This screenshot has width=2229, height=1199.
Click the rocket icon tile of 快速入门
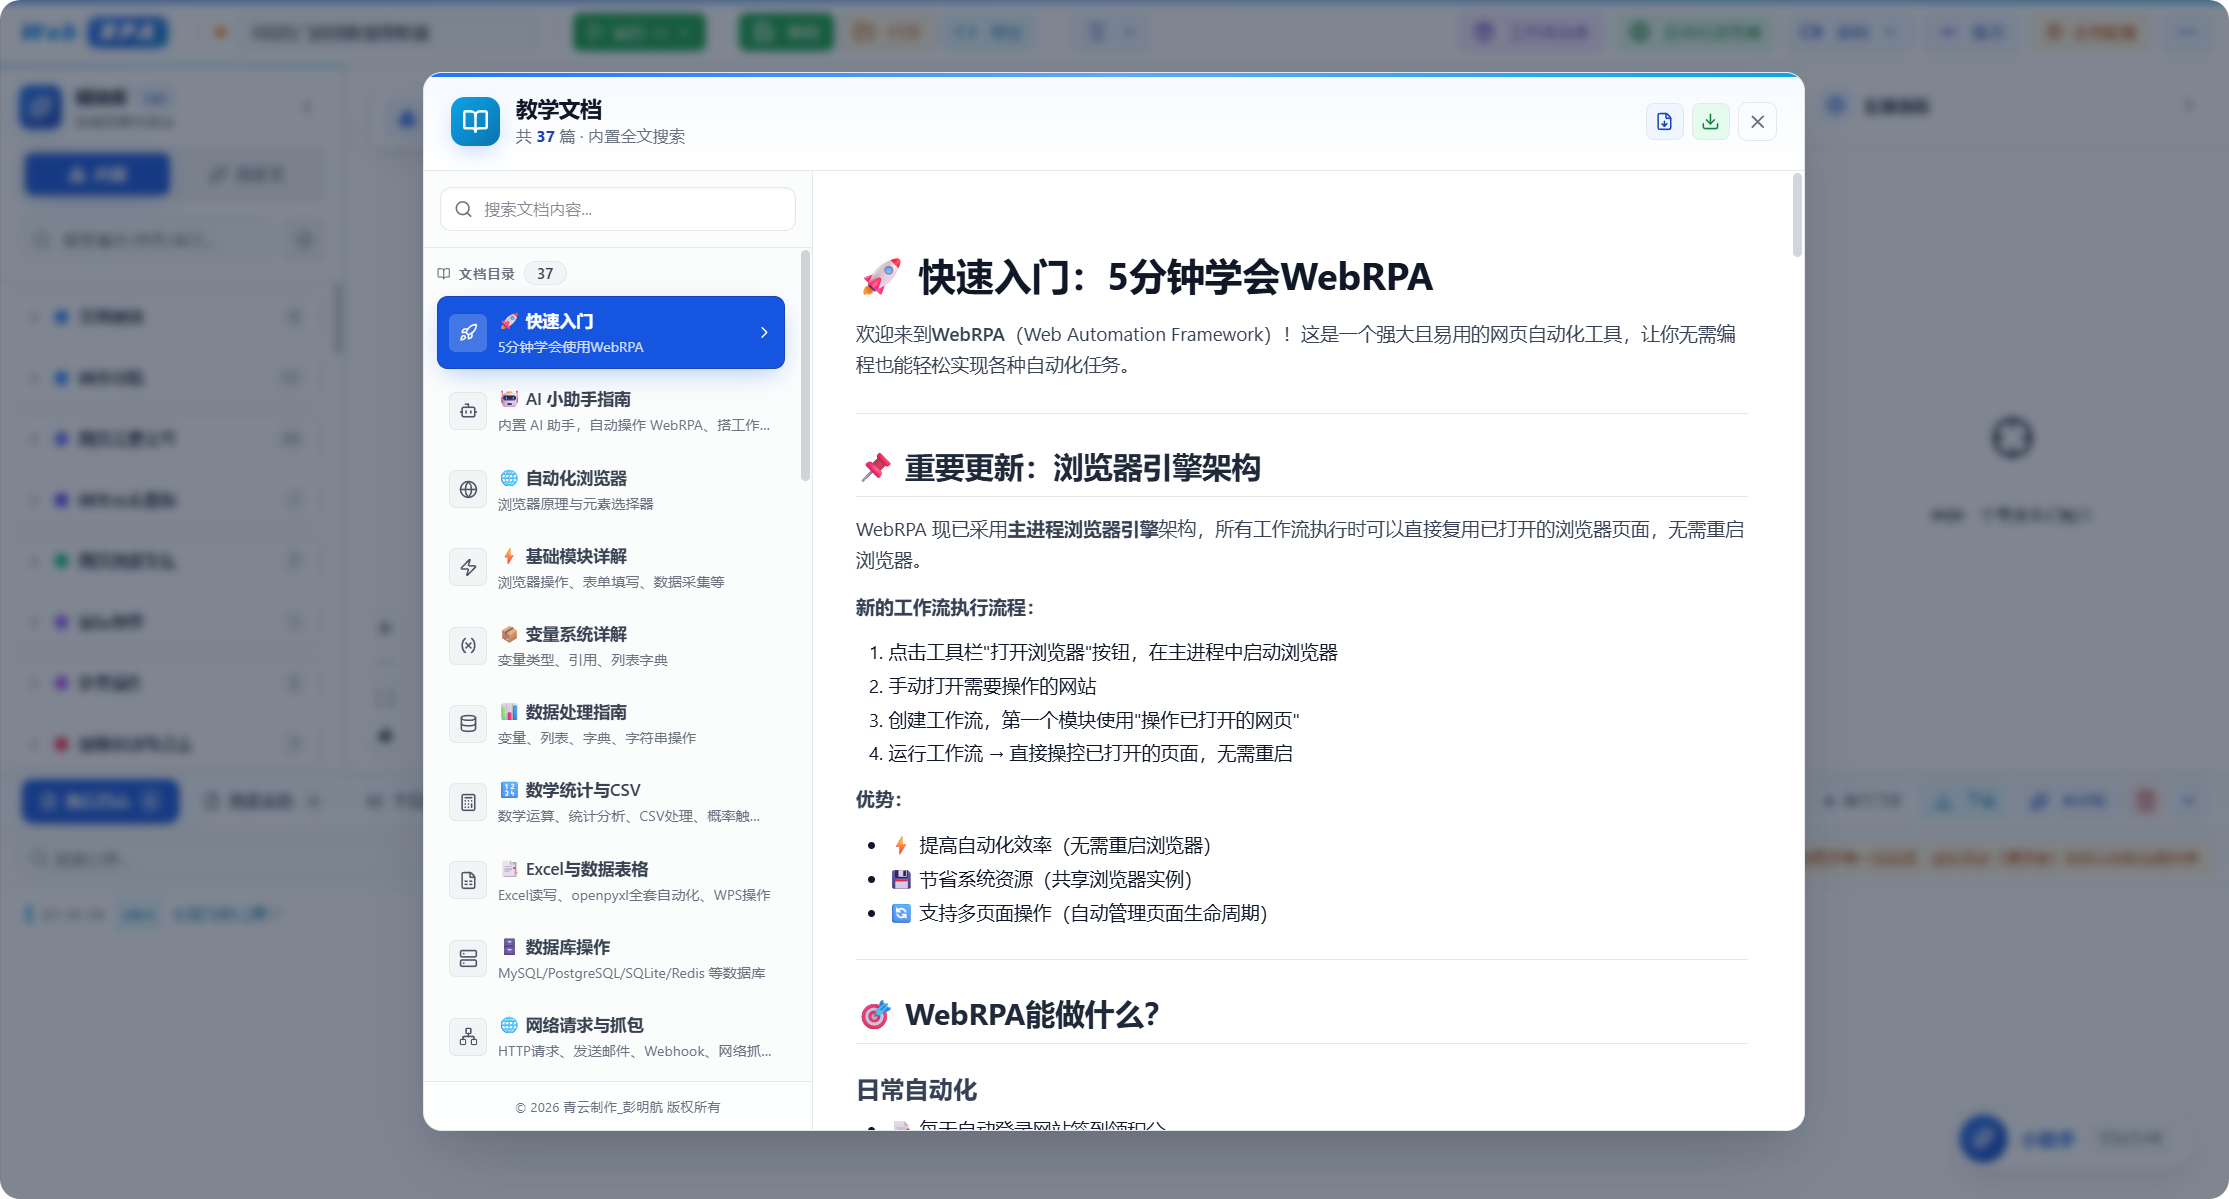tap(468, 333)
